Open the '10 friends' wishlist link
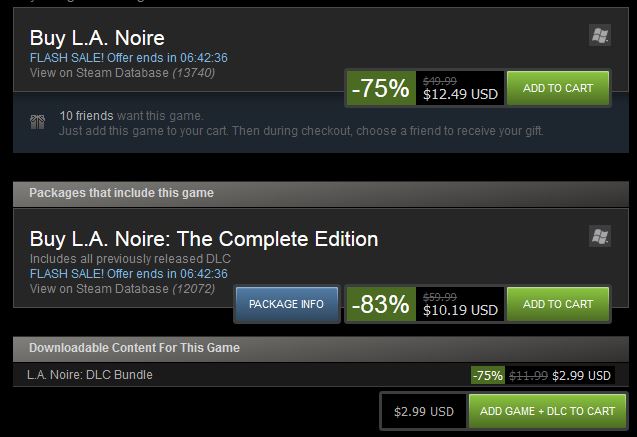This screenshot has width=637, height=437. coord(86,116)
